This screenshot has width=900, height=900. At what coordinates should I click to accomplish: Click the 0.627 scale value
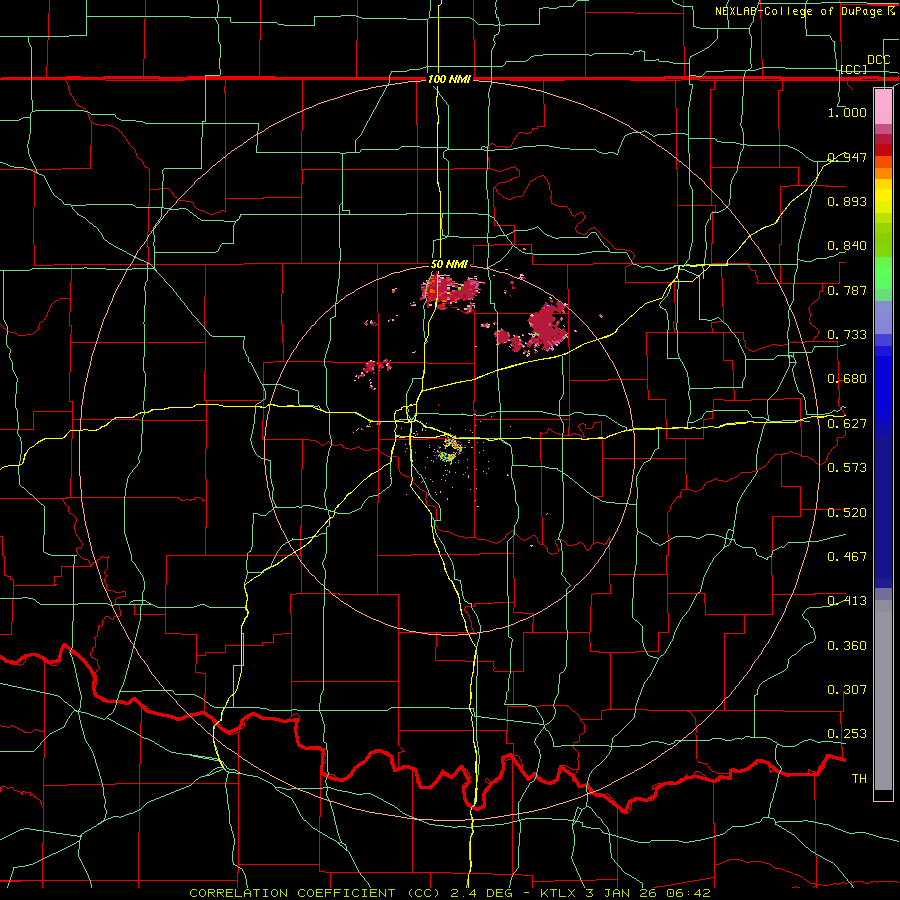(x=847, y=424)
